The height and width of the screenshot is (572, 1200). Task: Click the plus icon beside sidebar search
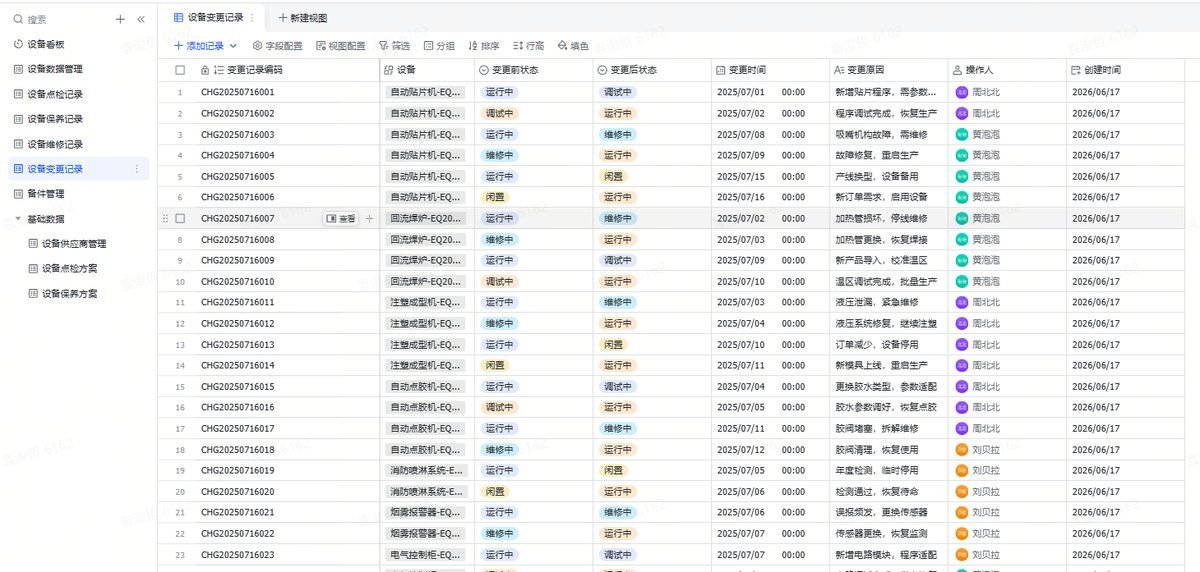click(121, 19)
